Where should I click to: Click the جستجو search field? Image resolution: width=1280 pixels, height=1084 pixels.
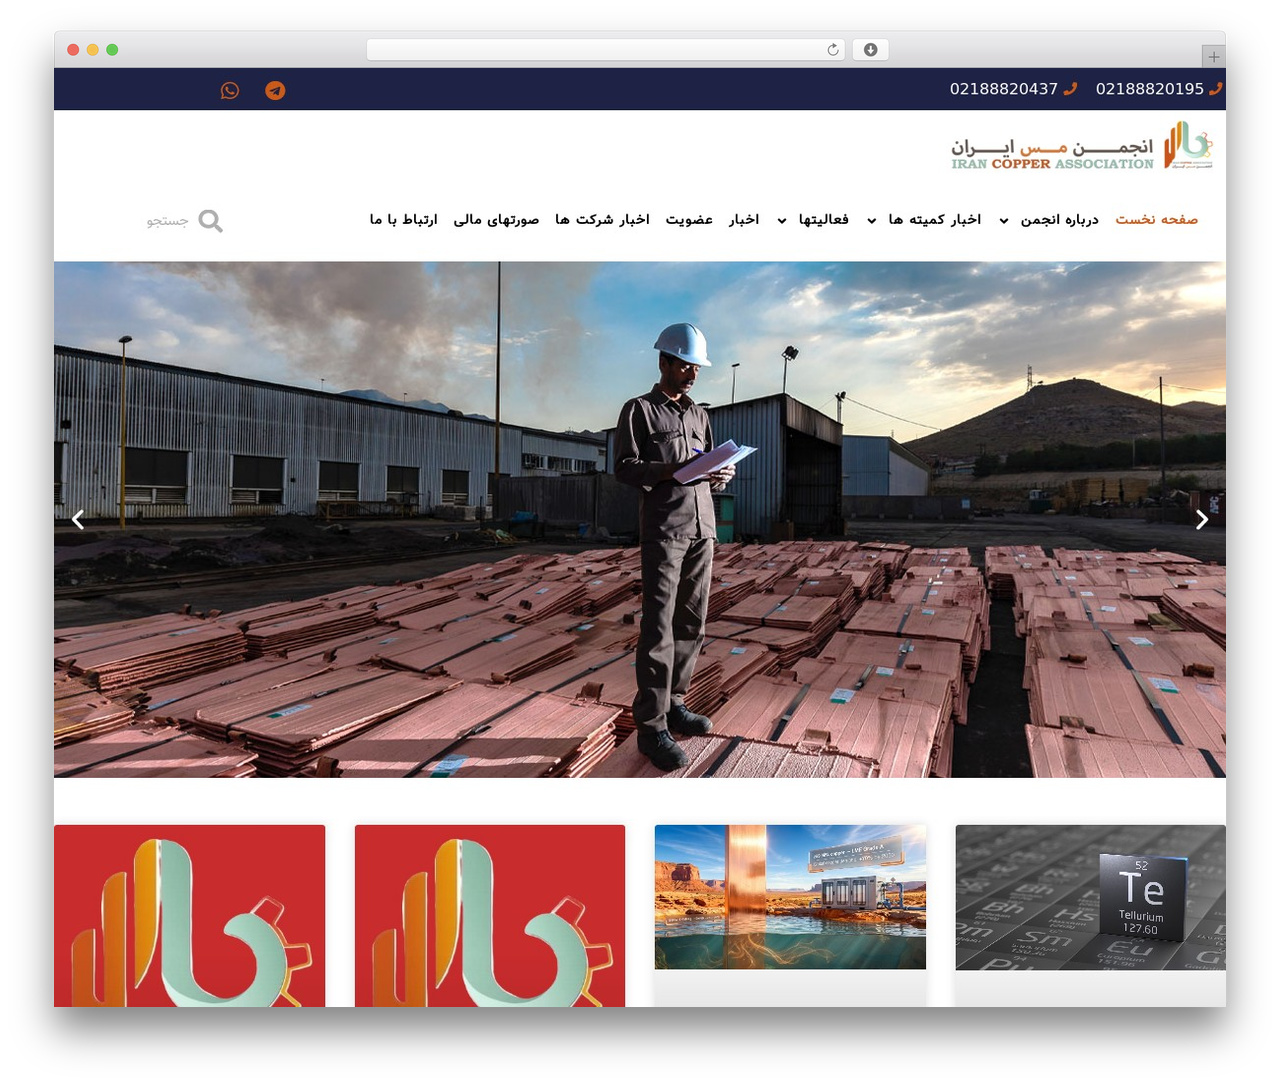pyautogui.click(x=167, y=220)
